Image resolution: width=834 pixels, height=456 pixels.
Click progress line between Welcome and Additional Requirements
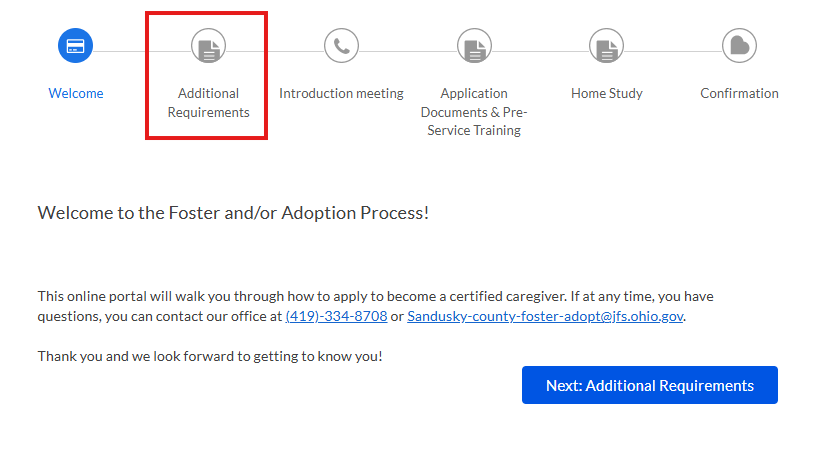coord(142,50)
